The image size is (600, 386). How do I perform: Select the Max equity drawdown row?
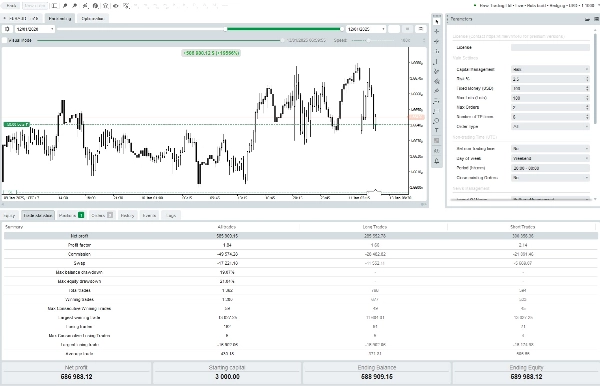300,281
